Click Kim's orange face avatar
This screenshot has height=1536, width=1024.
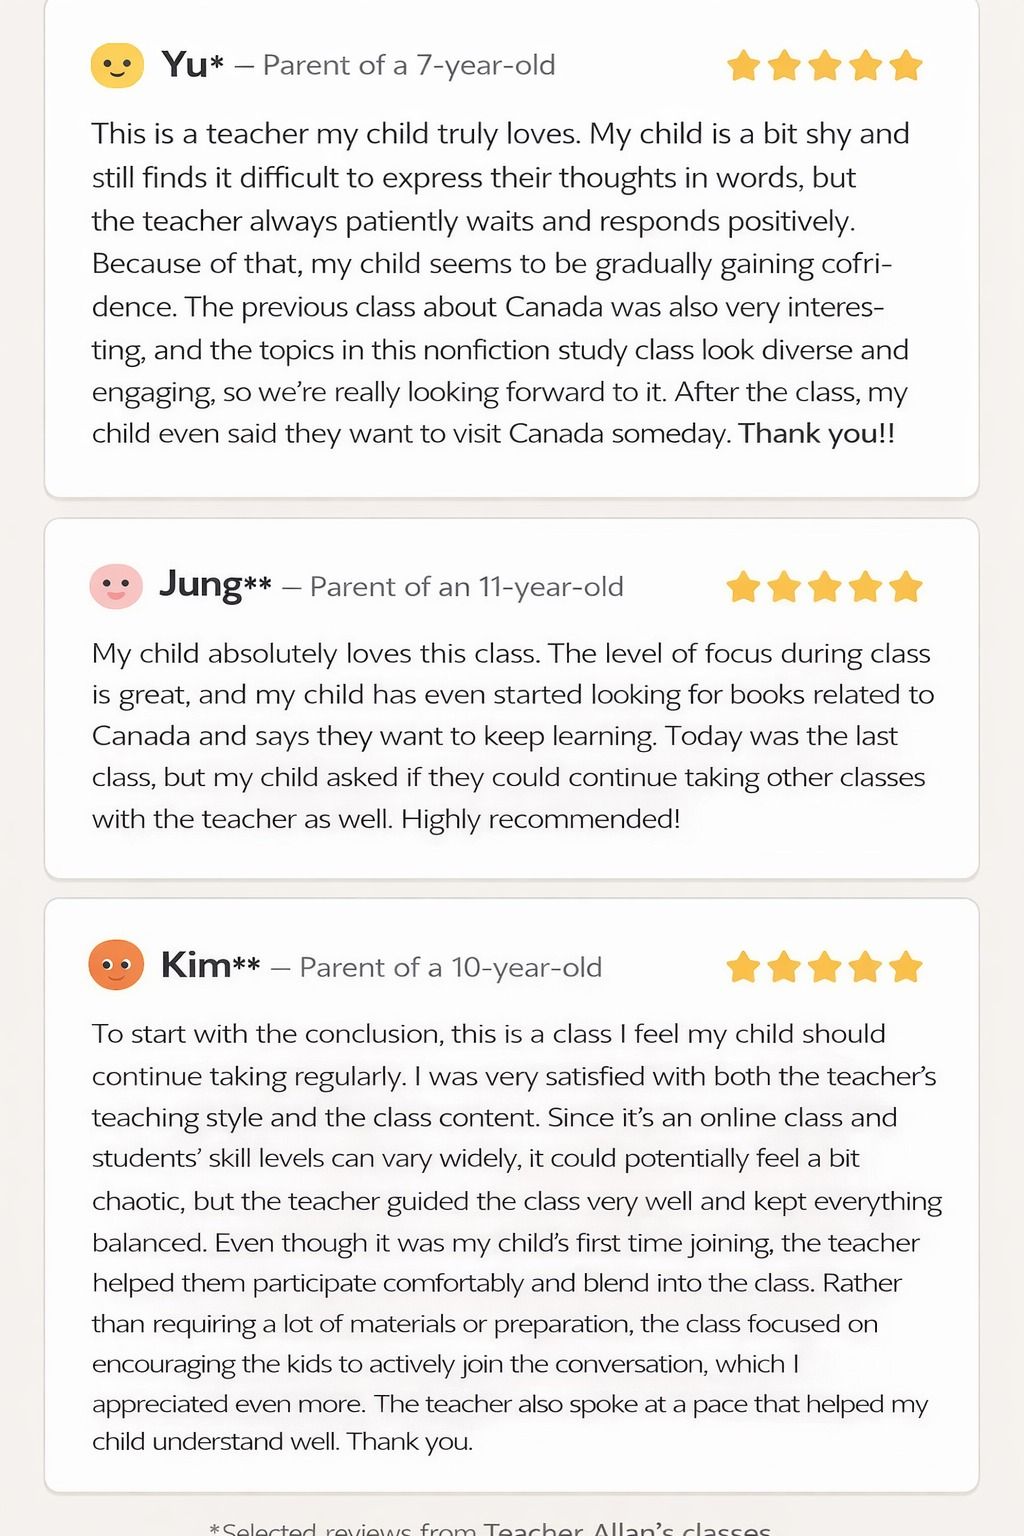click(116, 966)
